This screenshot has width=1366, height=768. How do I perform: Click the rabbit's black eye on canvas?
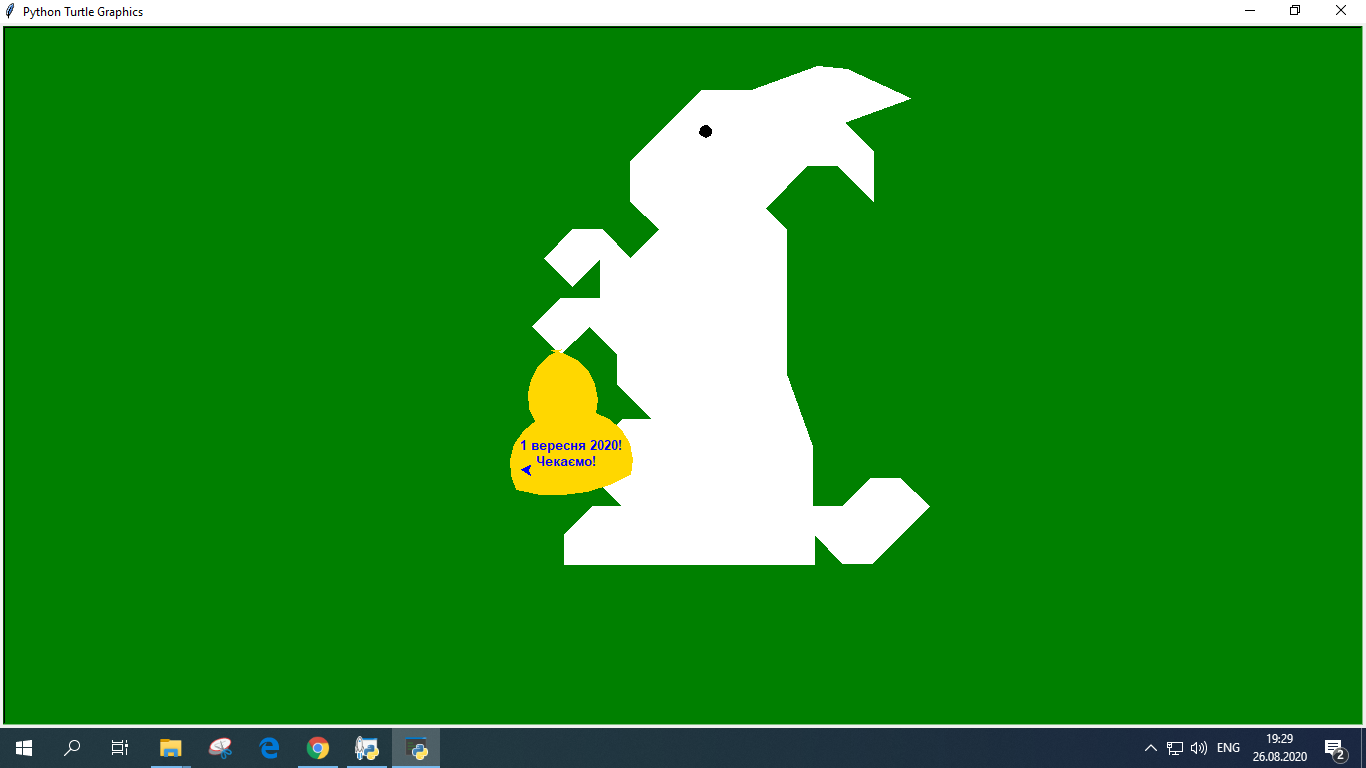(x=705, y=131)
